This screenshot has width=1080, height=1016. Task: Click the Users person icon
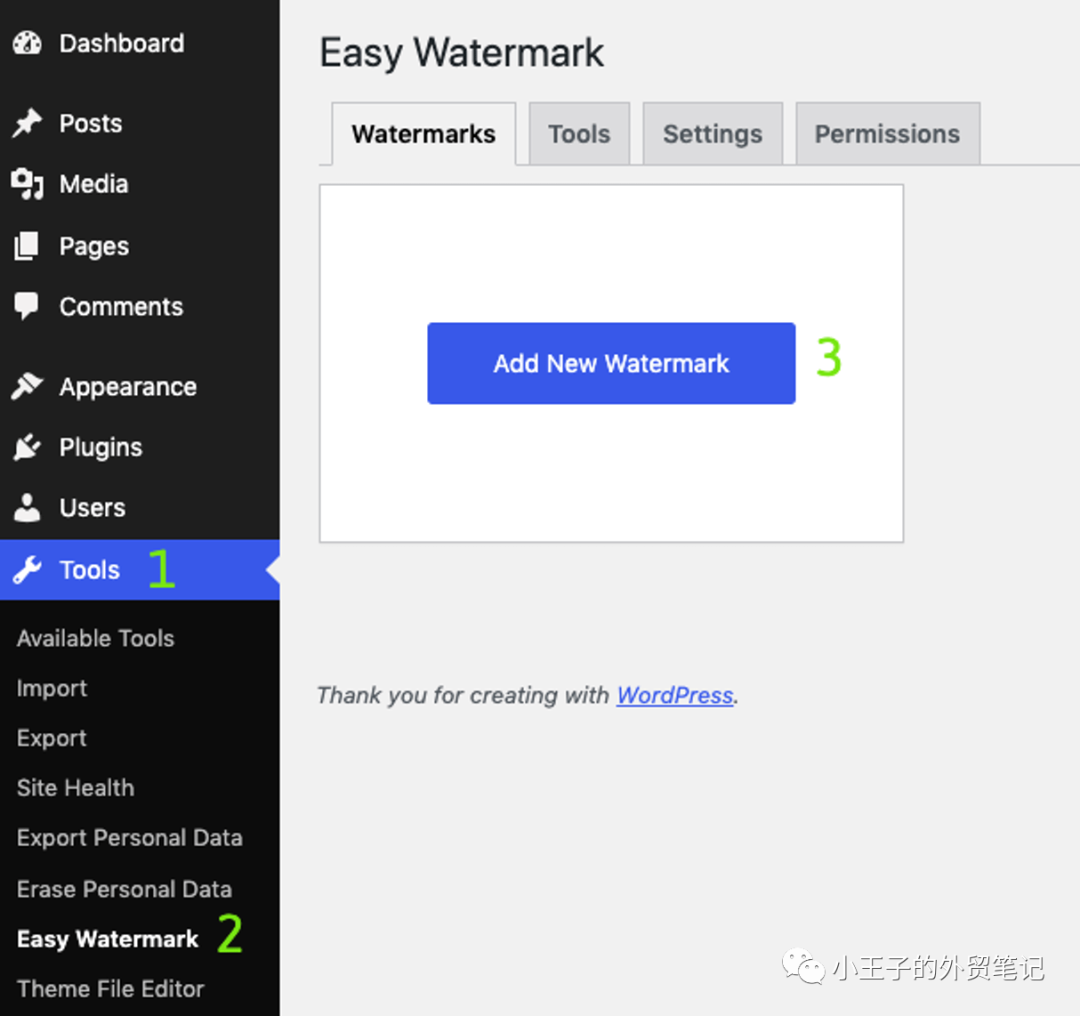[28, 508]
